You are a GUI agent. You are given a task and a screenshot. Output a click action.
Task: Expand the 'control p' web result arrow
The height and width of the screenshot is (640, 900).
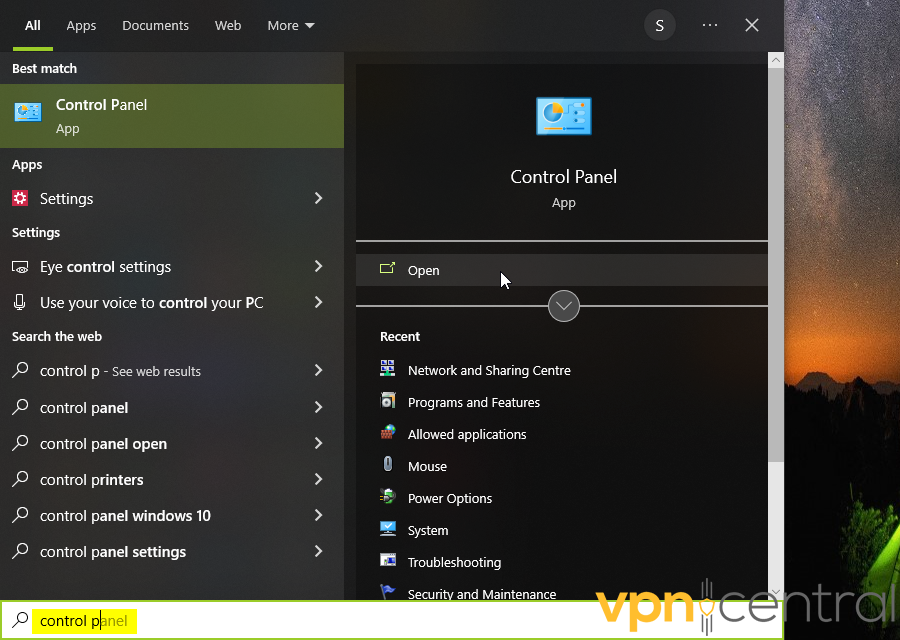[319, 371]
